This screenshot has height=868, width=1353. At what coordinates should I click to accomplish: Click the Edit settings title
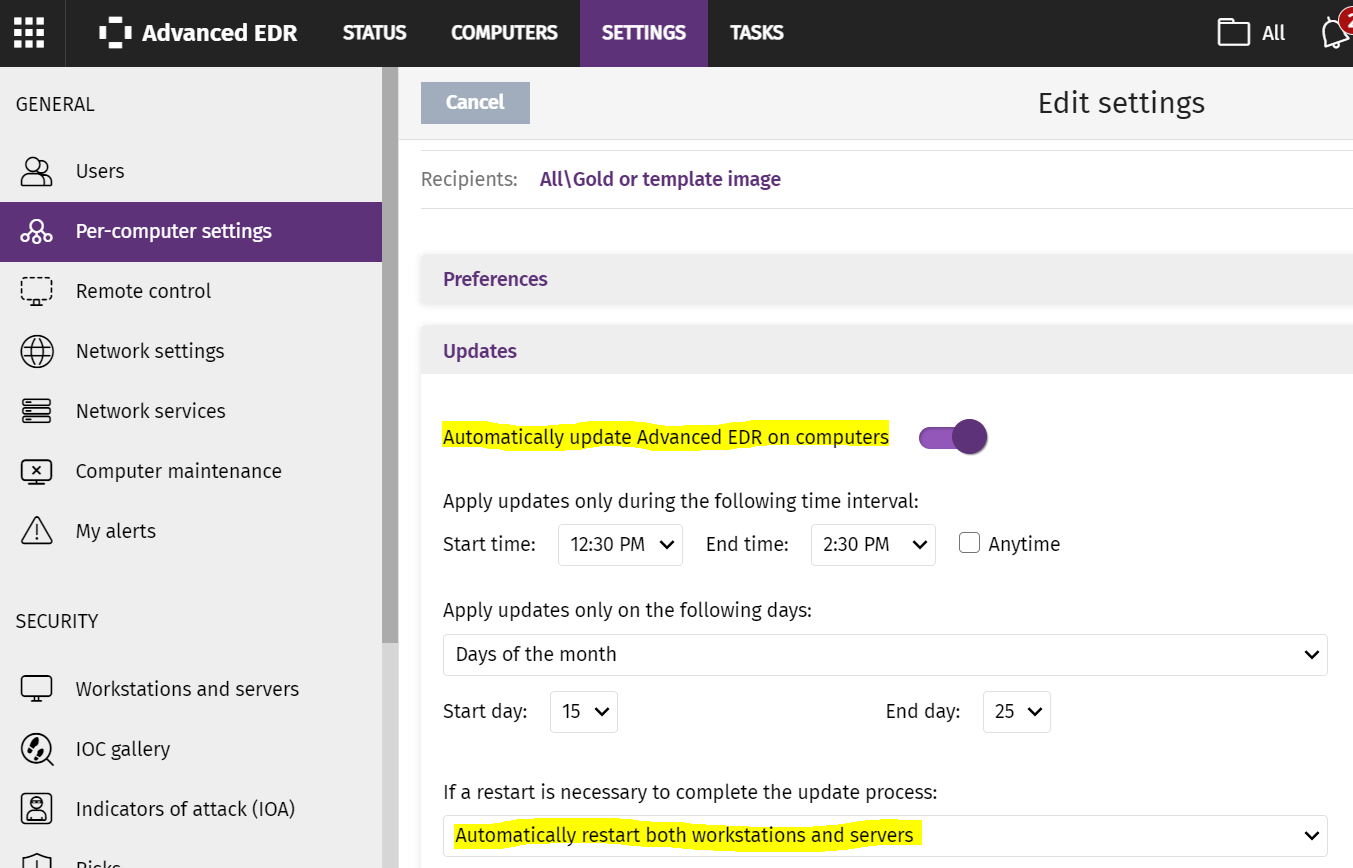(x=1121, y=103)
